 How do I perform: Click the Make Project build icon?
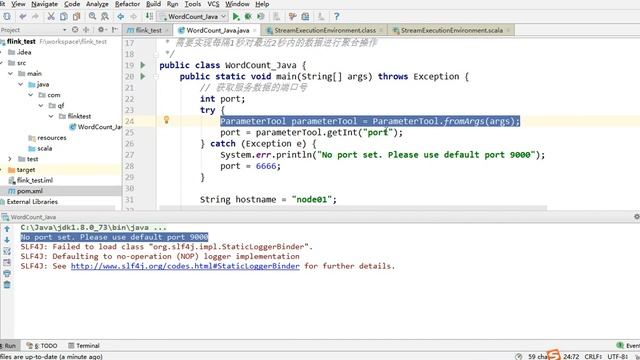pyautogui.click(x=149, y=17)
